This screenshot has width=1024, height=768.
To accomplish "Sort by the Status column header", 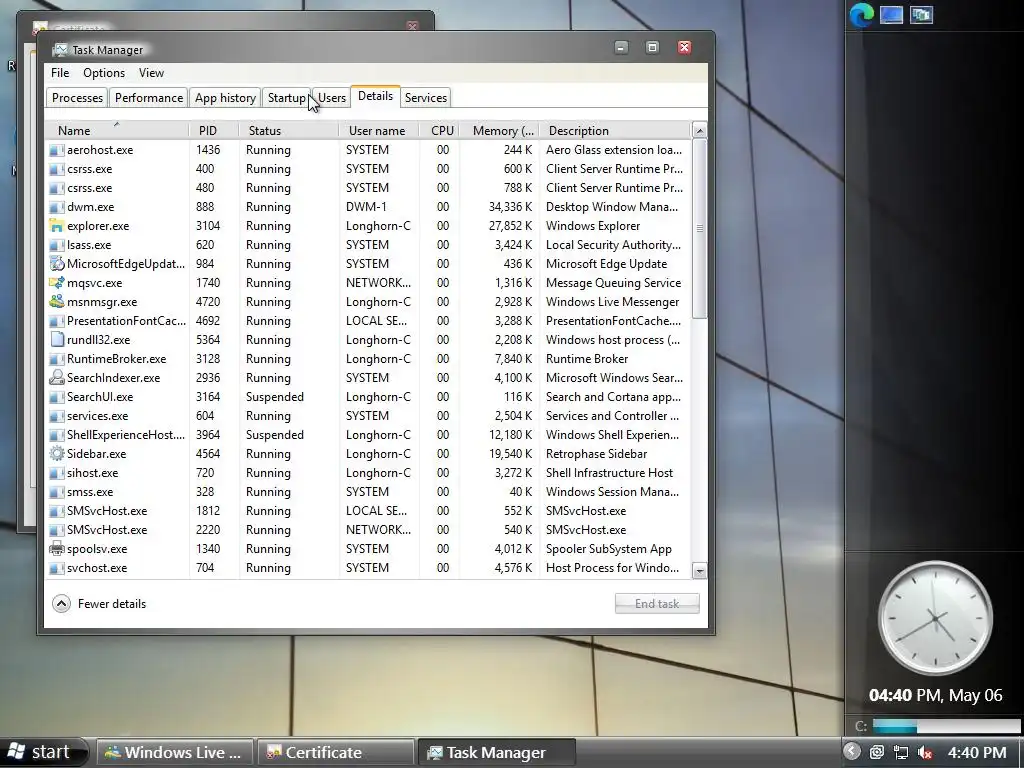I will click(x=289, y=131).
